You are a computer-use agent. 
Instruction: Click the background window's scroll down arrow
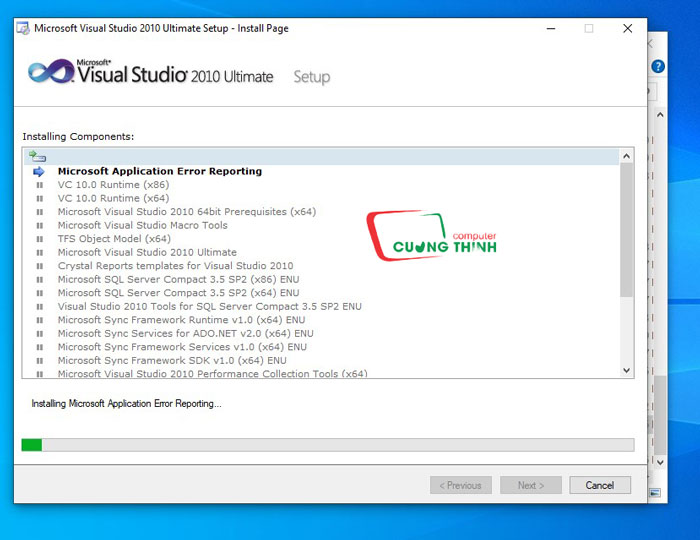[x=660, y=462]
